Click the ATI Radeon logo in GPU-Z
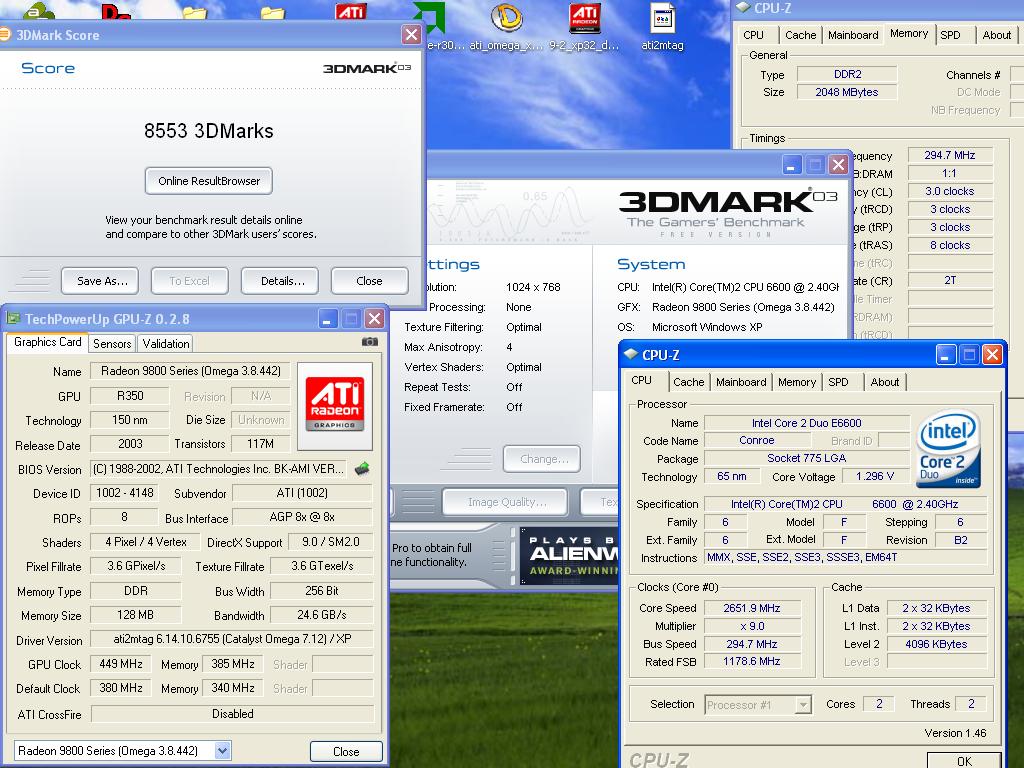 point(335,404)
